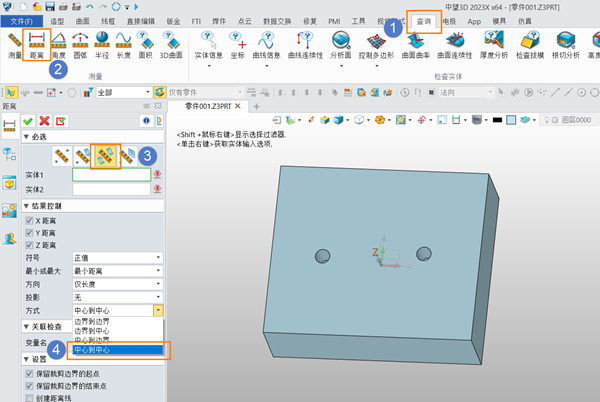
Task: Open the 文件(F) menu
Action: tap(21, 21)
